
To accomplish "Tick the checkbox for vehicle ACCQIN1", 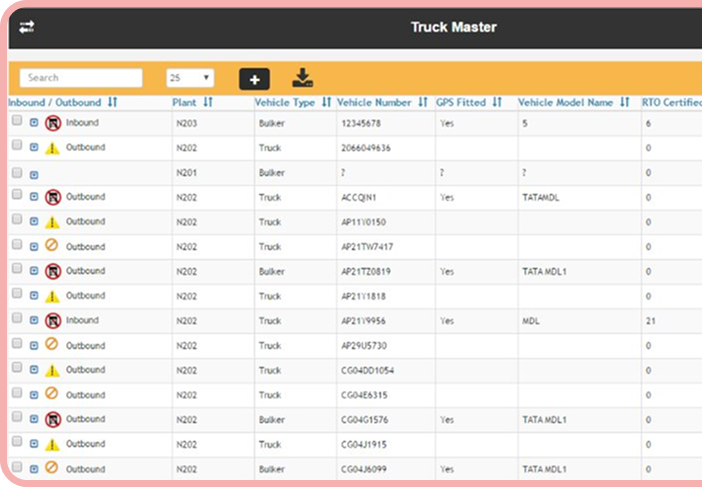I will click(x=17, y=196).
